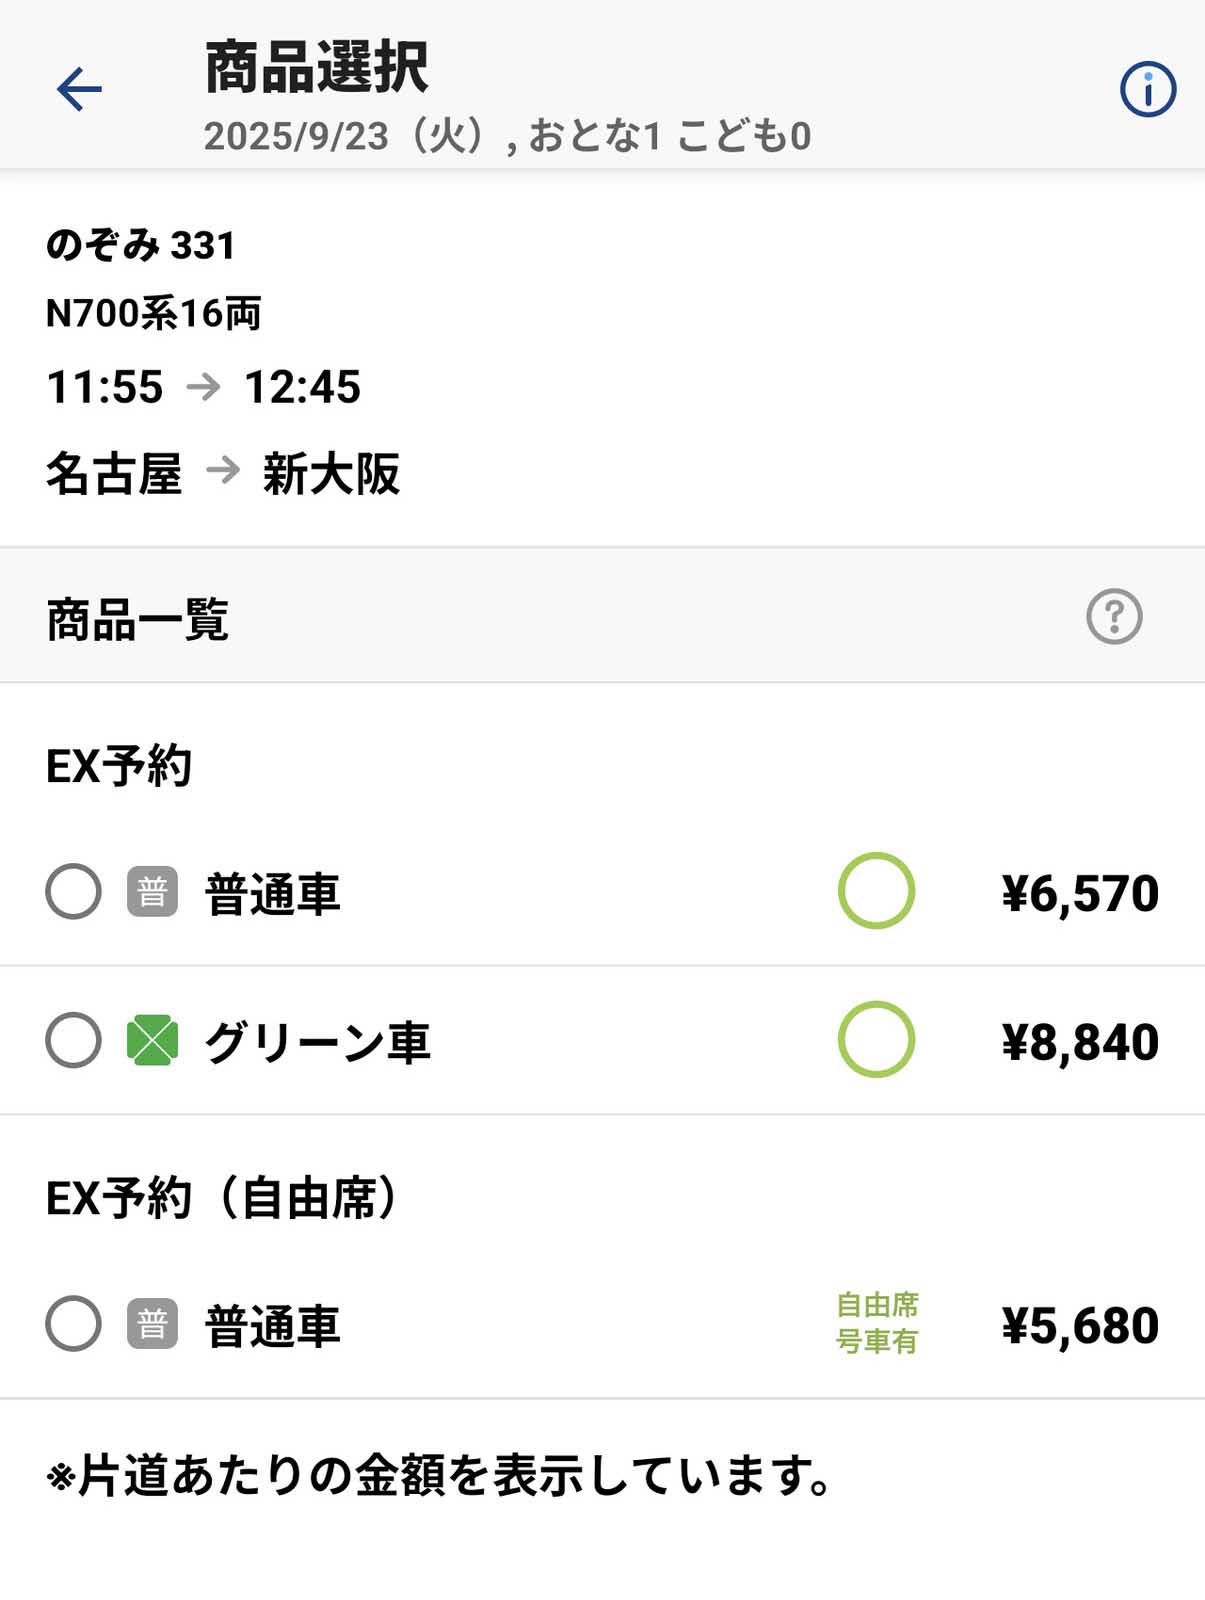
Task: Click the ¥8,840 green car price
Action: click(1080, 1042)
